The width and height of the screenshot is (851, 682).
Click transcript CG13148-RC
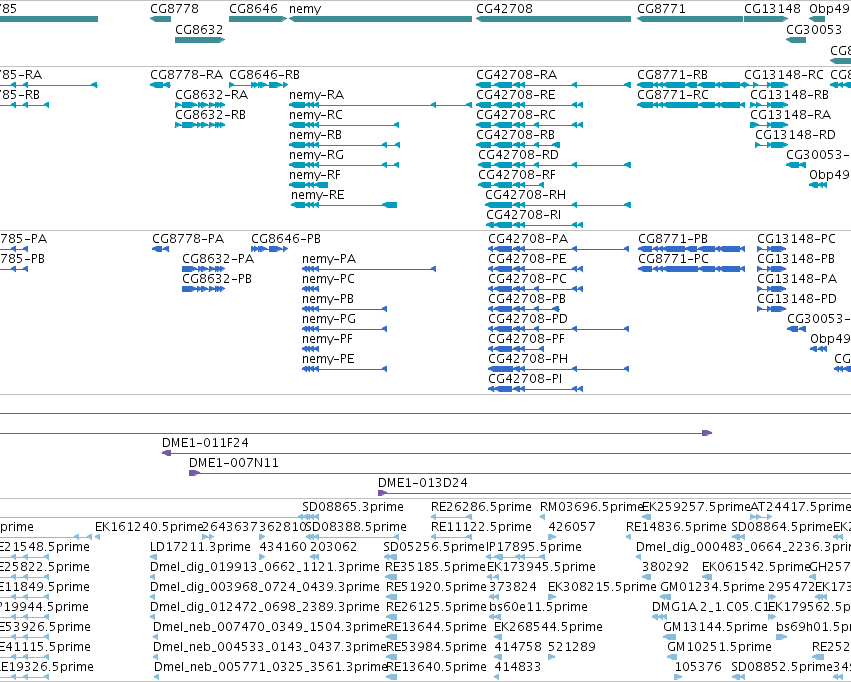(x=784, y=74)
